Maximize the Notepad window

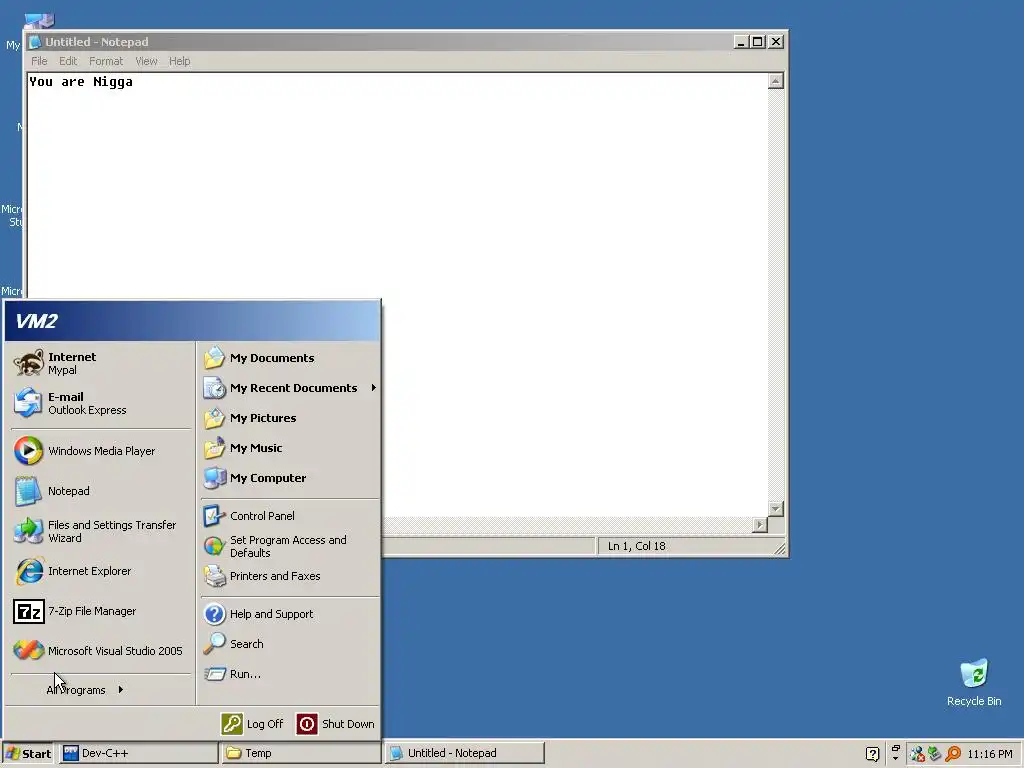758,42
